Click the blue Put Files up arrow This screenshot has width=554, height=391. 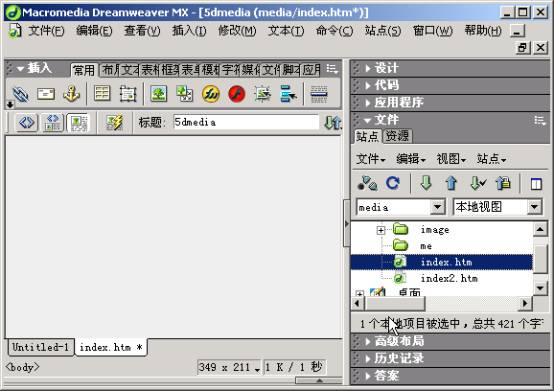pyautogui.click(x=451, y=183)
